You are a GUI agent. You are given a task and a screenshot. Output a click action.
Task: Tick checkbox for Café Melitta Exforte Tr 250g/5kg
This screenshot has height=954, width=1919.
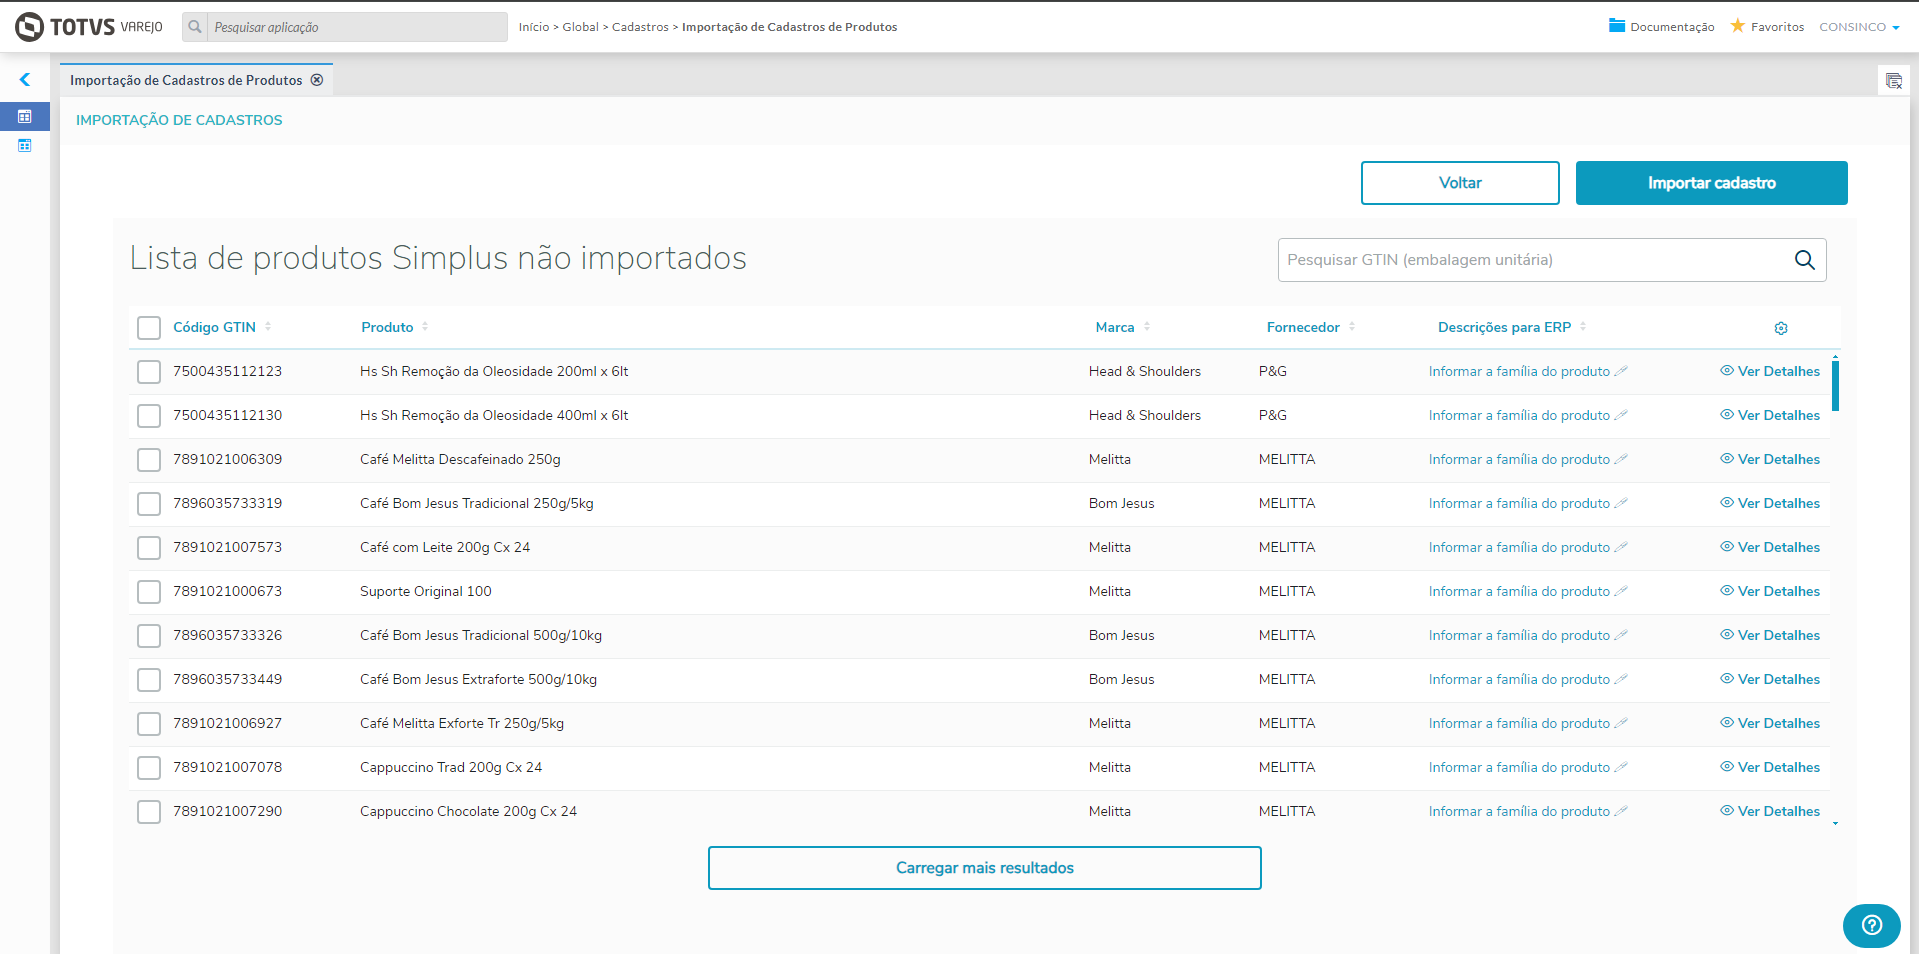tap(149, 724)
